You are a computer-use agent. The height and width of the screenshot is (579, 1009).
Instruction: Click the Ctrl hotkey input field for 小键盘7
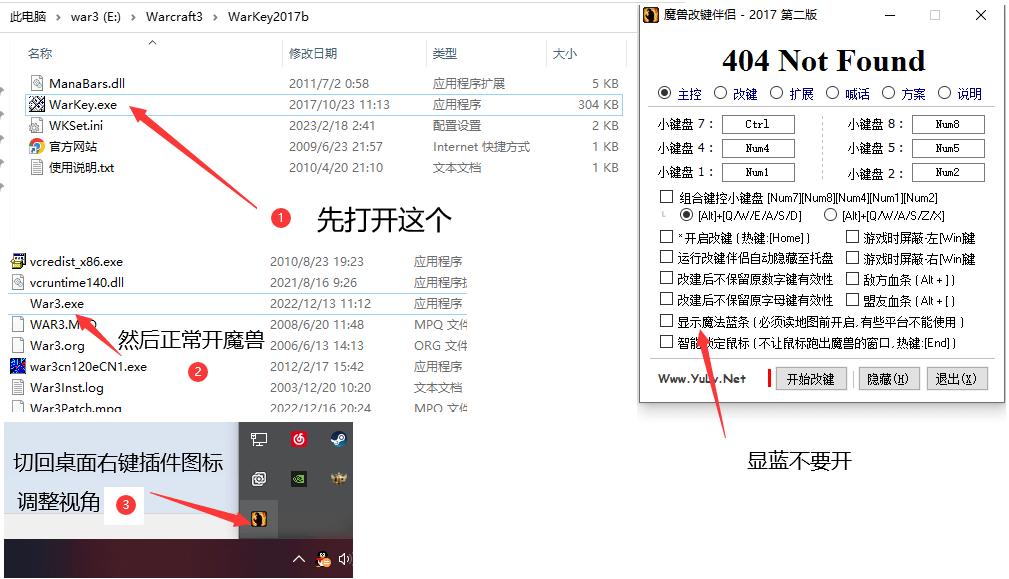[758, 124]
